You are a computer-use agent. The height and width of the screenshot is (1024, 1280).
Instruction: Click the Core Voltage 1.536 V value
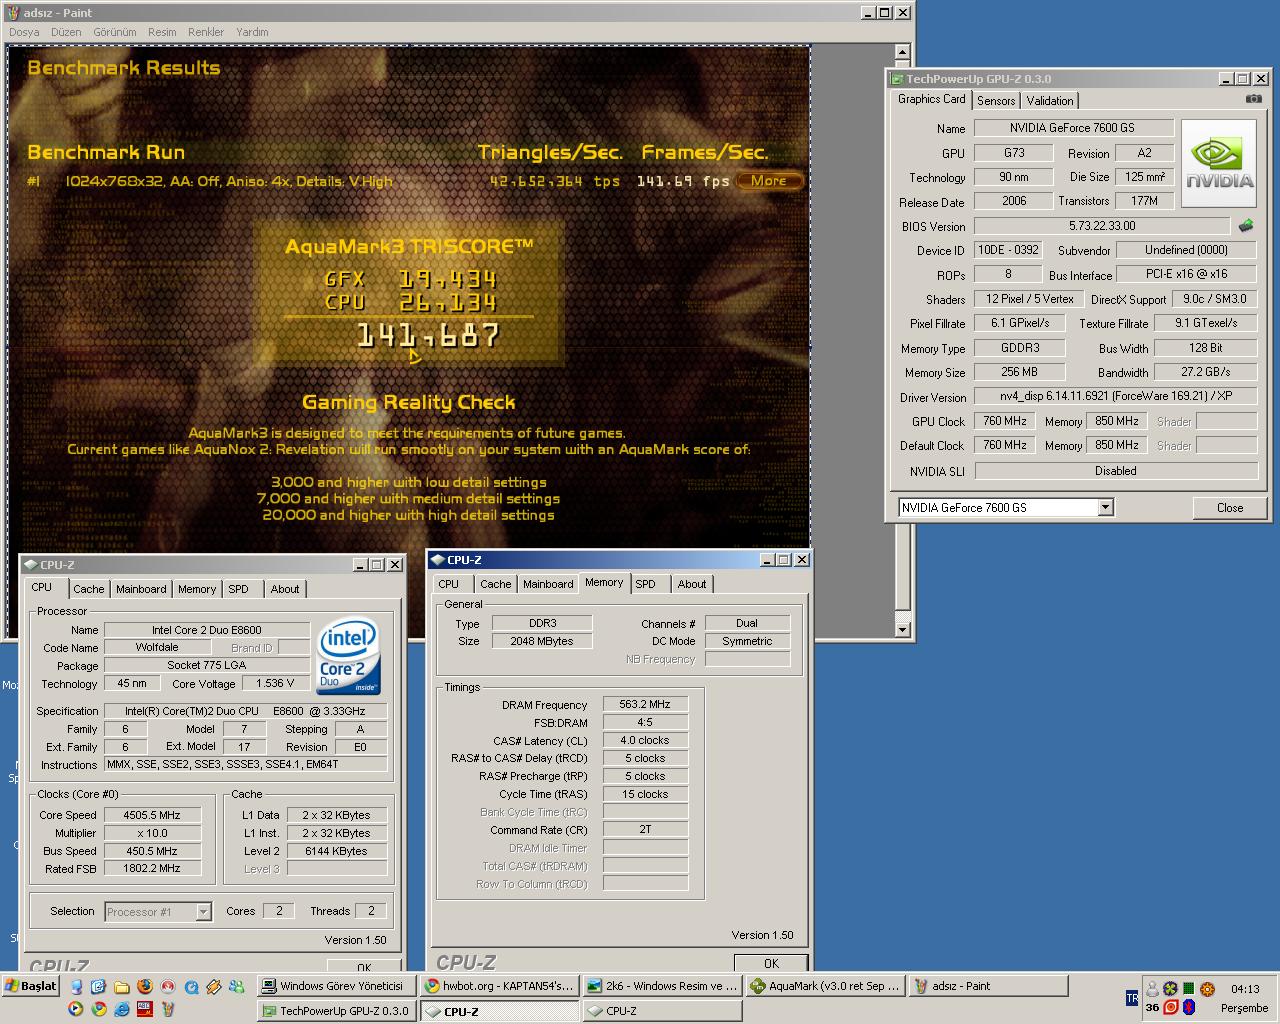(x=276, y=684)
